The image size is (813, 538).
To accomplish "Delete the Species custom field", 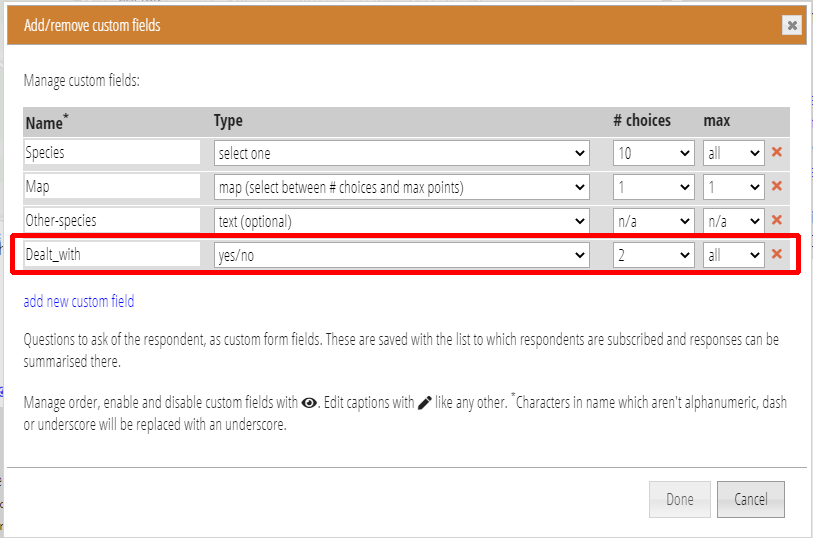I will pyautogui.click(x=777, y=152).
